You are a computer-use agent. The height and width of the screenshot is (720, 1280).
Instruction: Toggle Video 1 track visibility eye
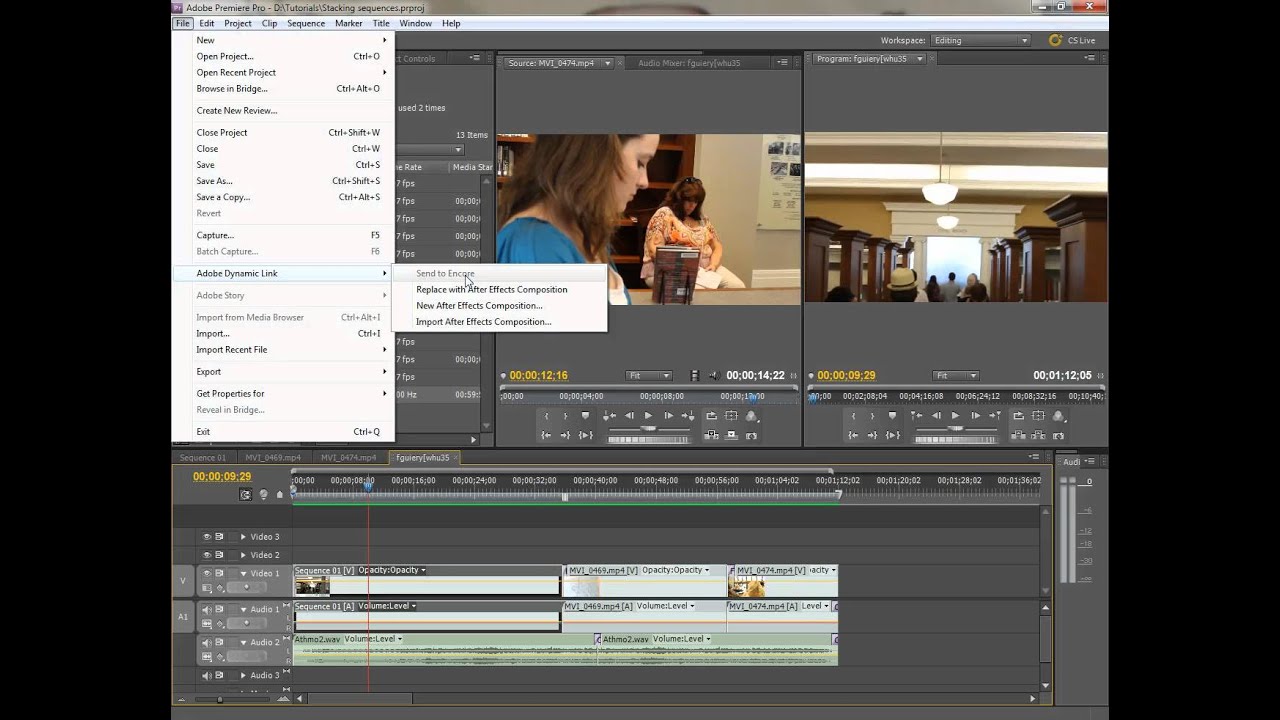[207, 574]
